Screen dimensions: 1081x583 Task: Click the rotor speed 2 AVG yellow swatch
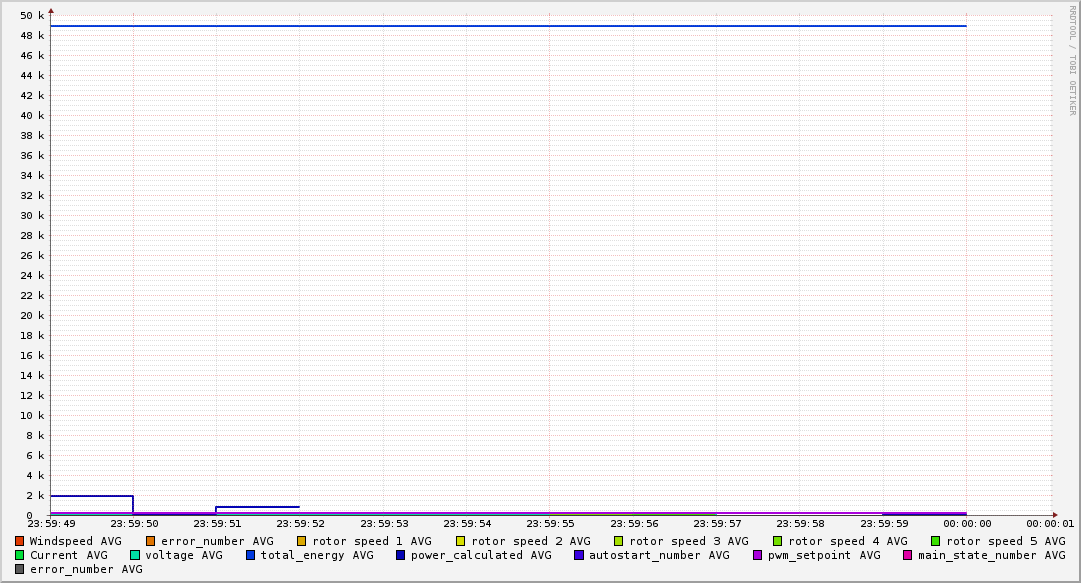click(461, 541)
